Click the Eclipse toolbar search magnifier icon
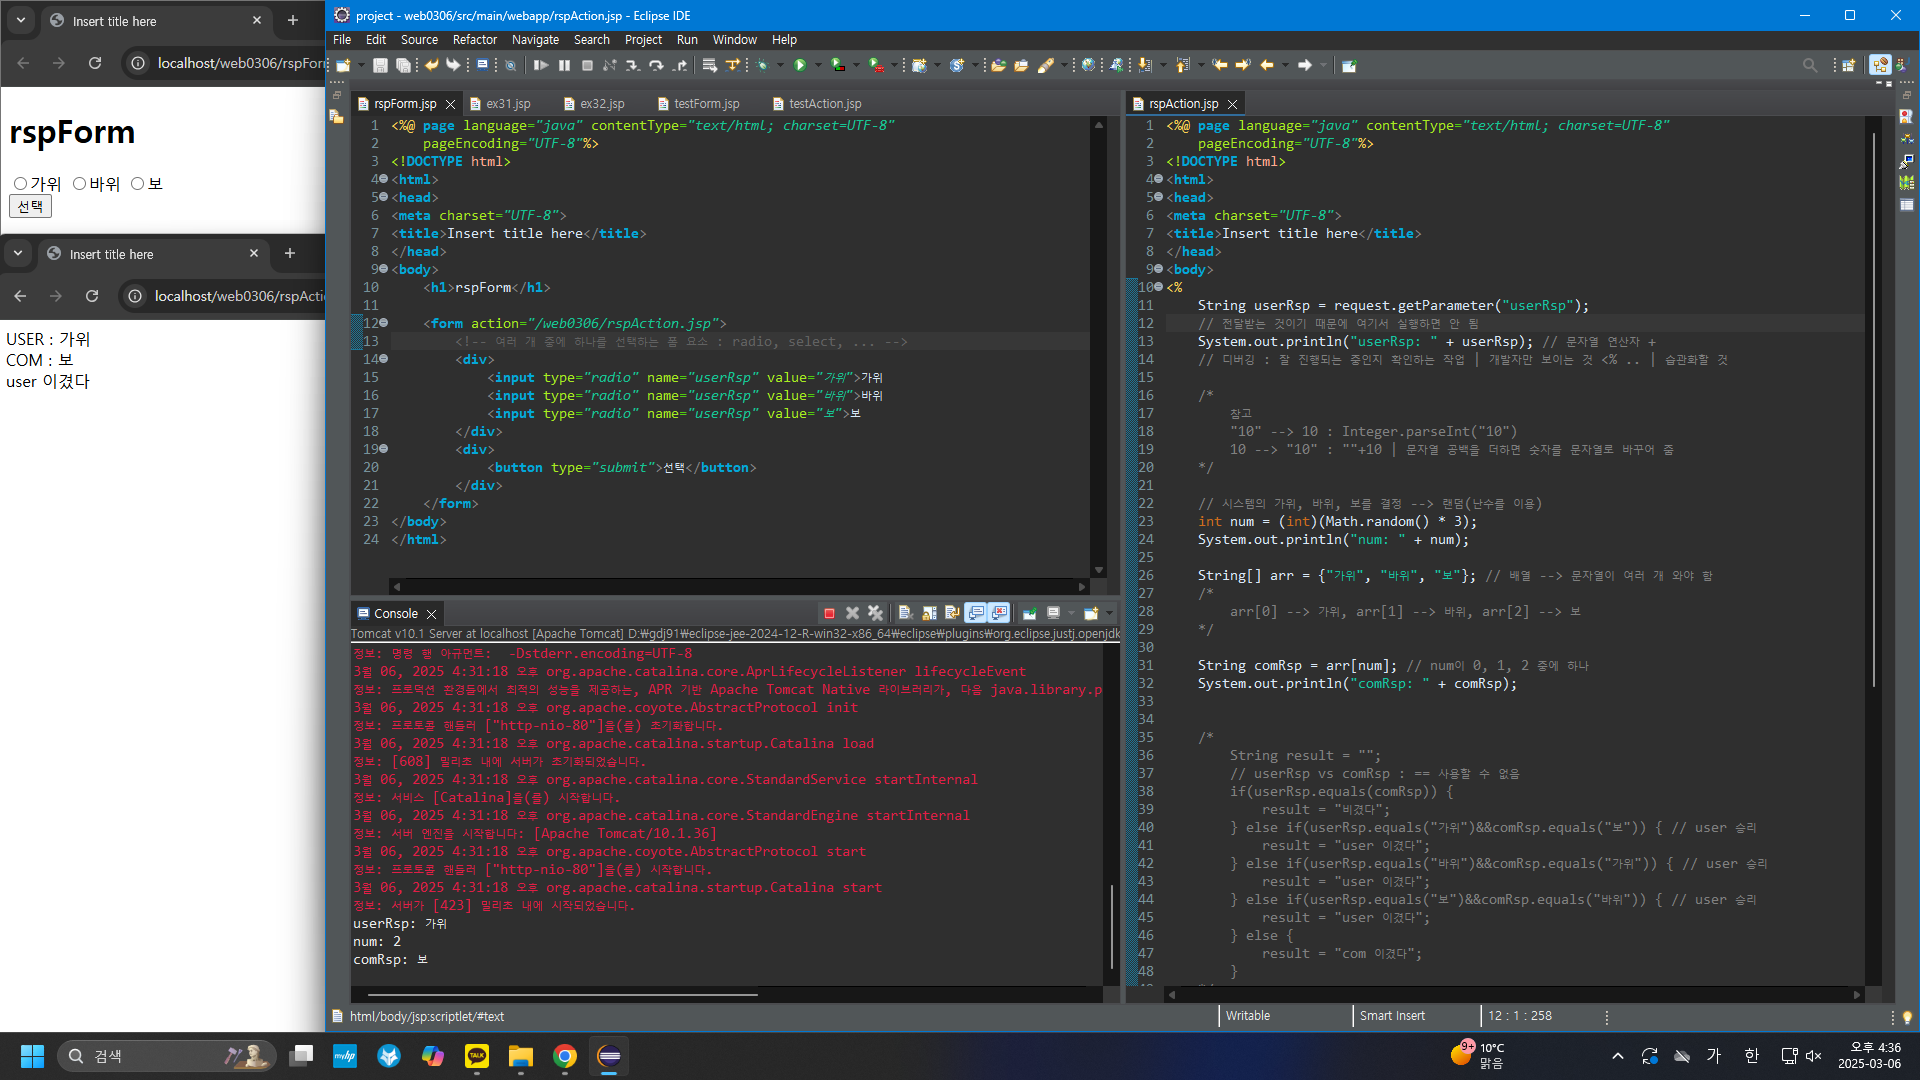 [1809, 65]
